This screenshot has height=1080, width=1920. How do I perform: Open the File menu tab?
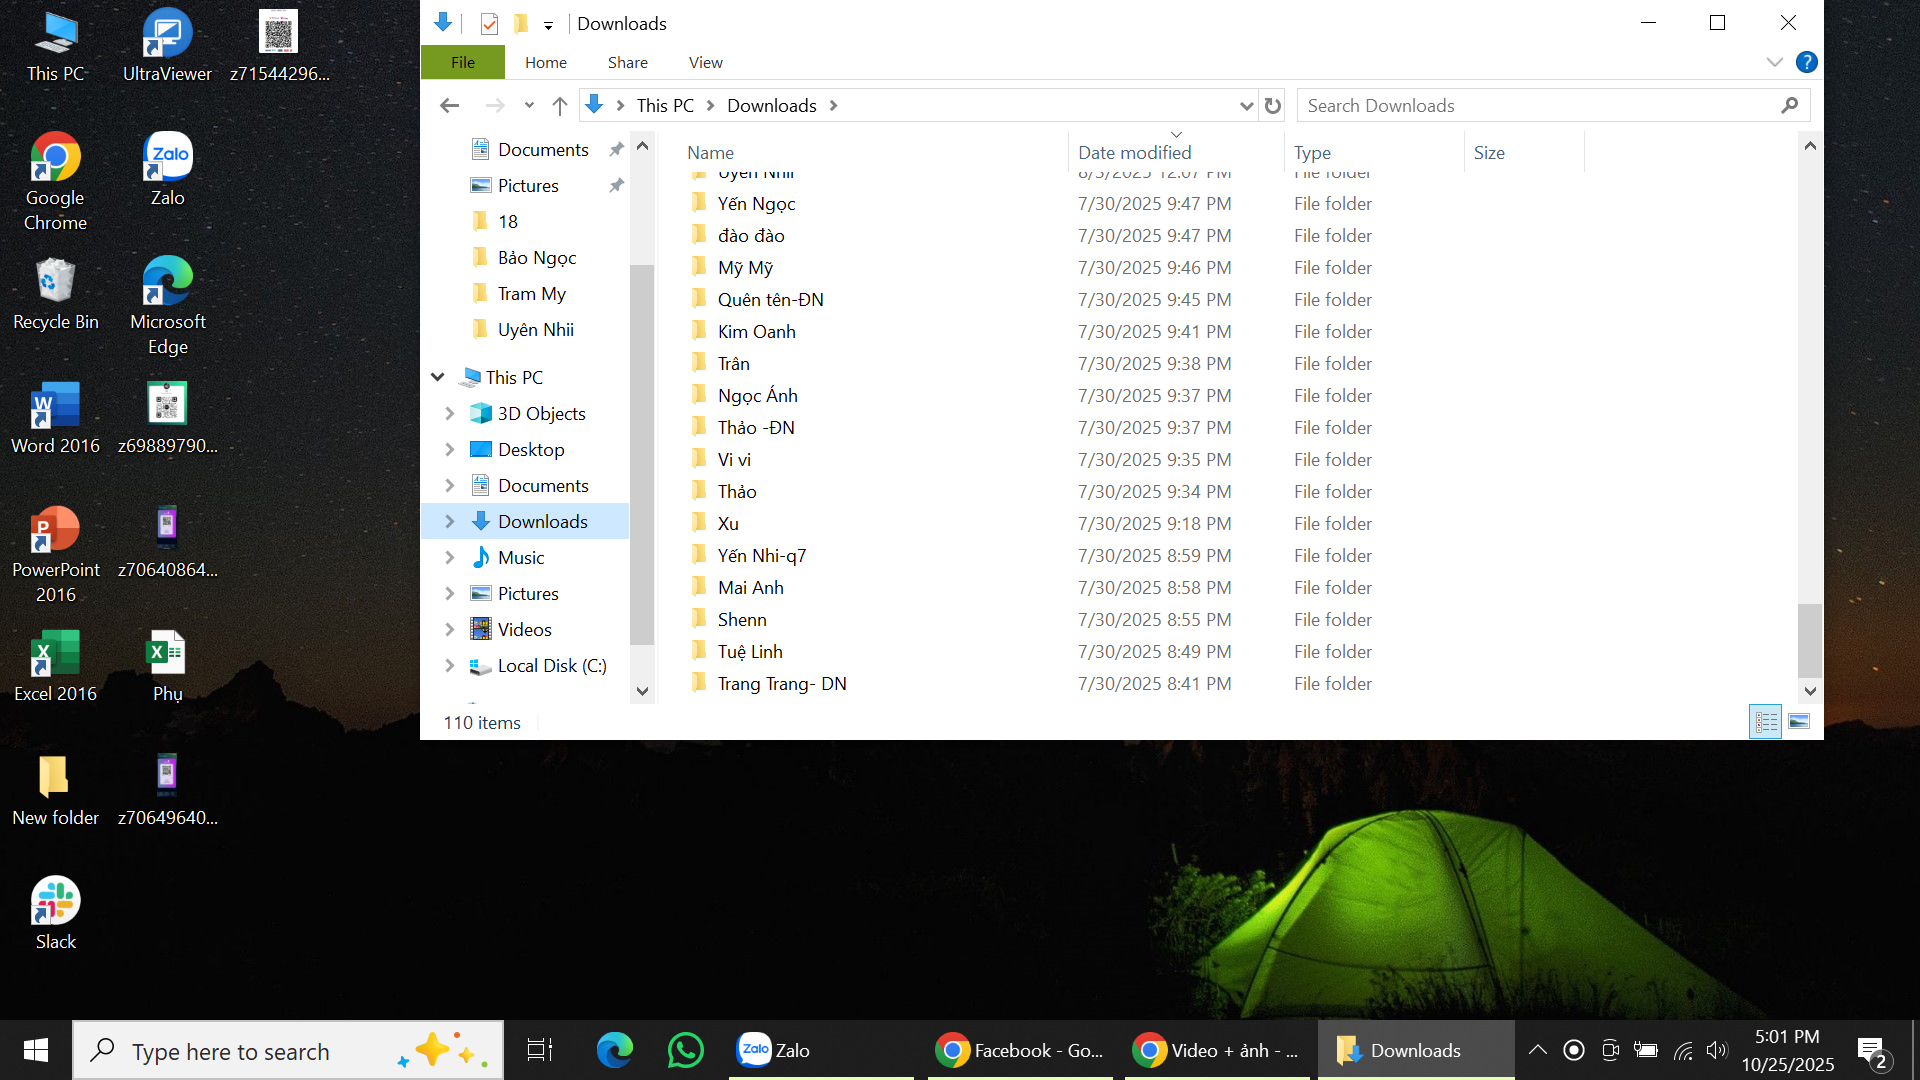[462, 62]
